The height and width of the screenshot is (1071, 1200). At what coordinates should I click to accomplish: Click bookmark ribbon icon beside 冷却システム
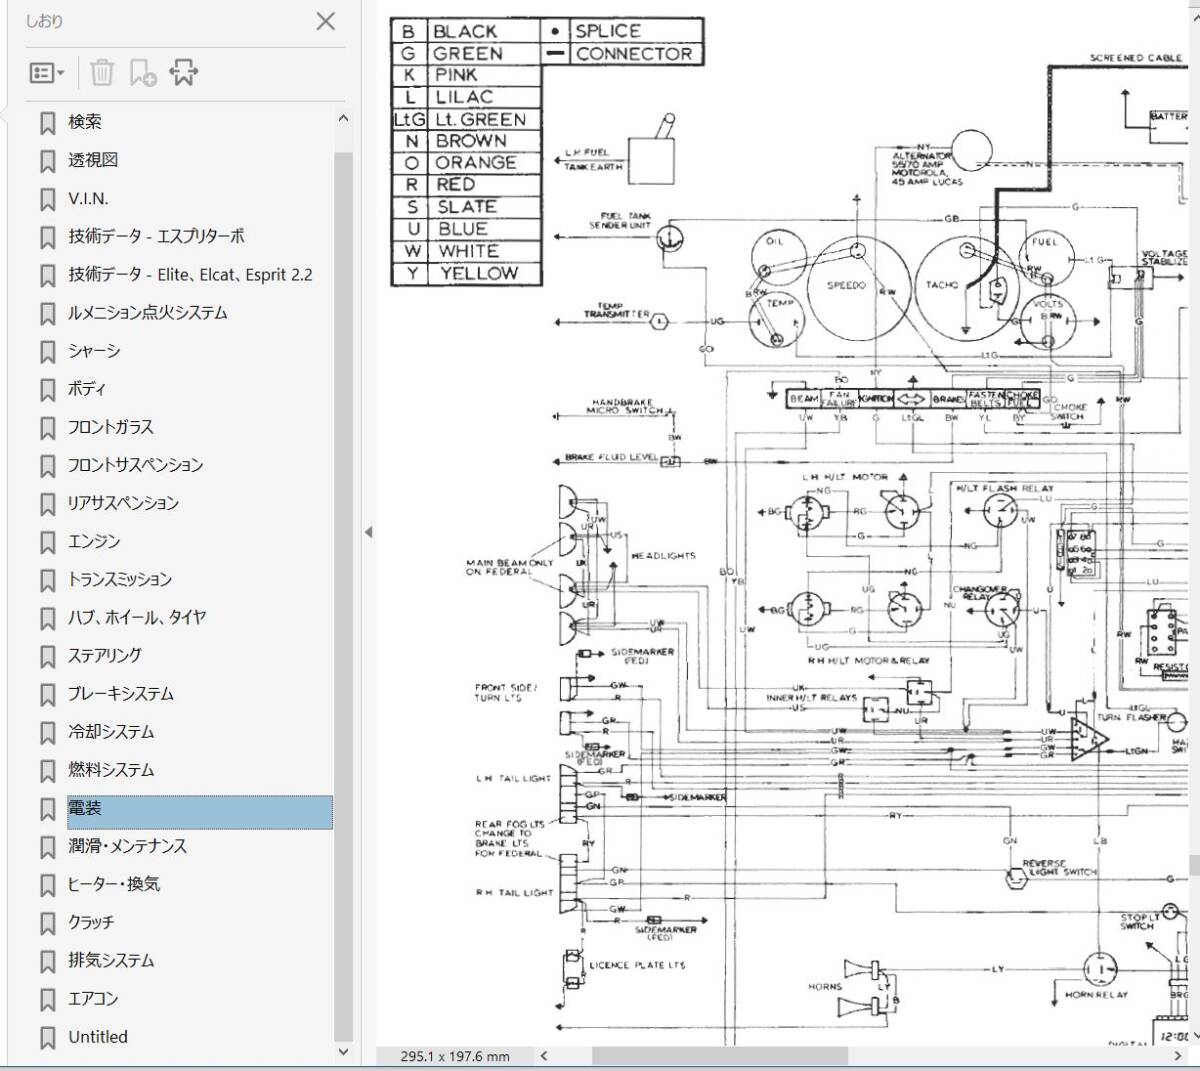tap(47, 733)
